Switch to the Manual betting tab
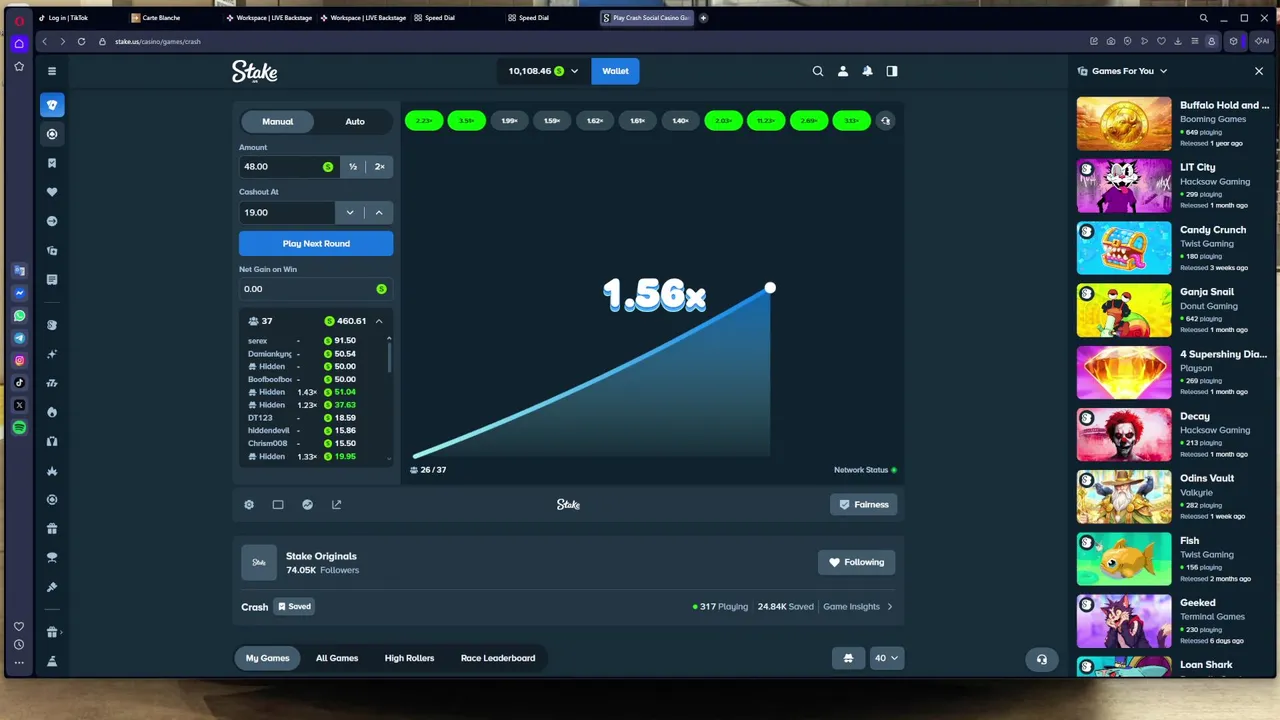 coord(278,121)
